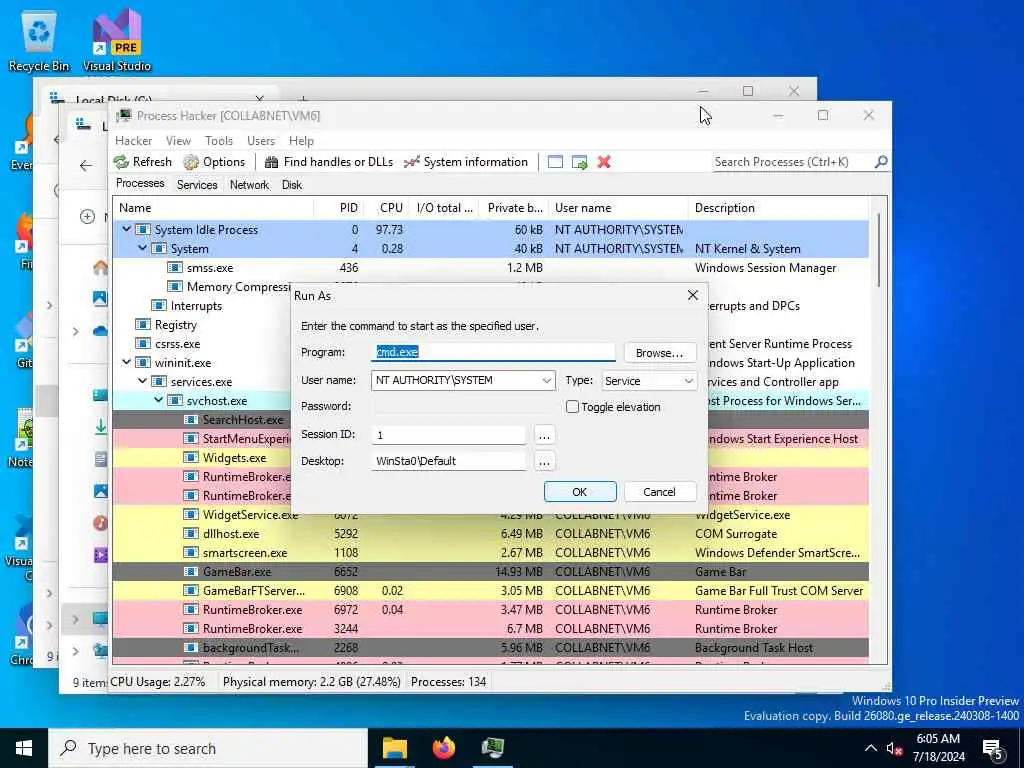Click Description column header
Viewport: 1024px width, 768px height.
pyautogui.click(x=778, y=208)
